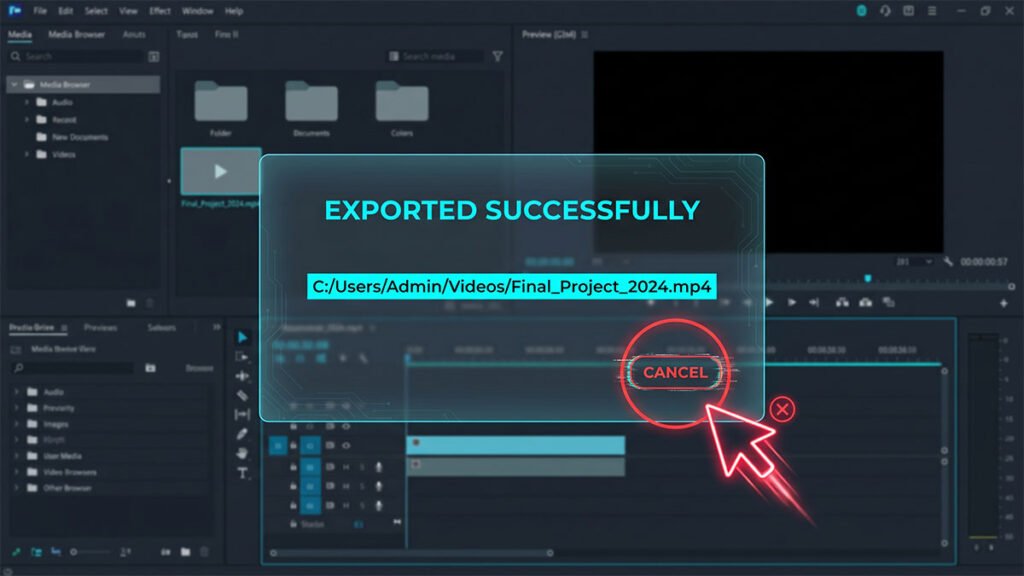Viewport: 1024px width, 576px height.
Task: Toggle source patch box left of blue clip track
Action: [x=278, y=445]
